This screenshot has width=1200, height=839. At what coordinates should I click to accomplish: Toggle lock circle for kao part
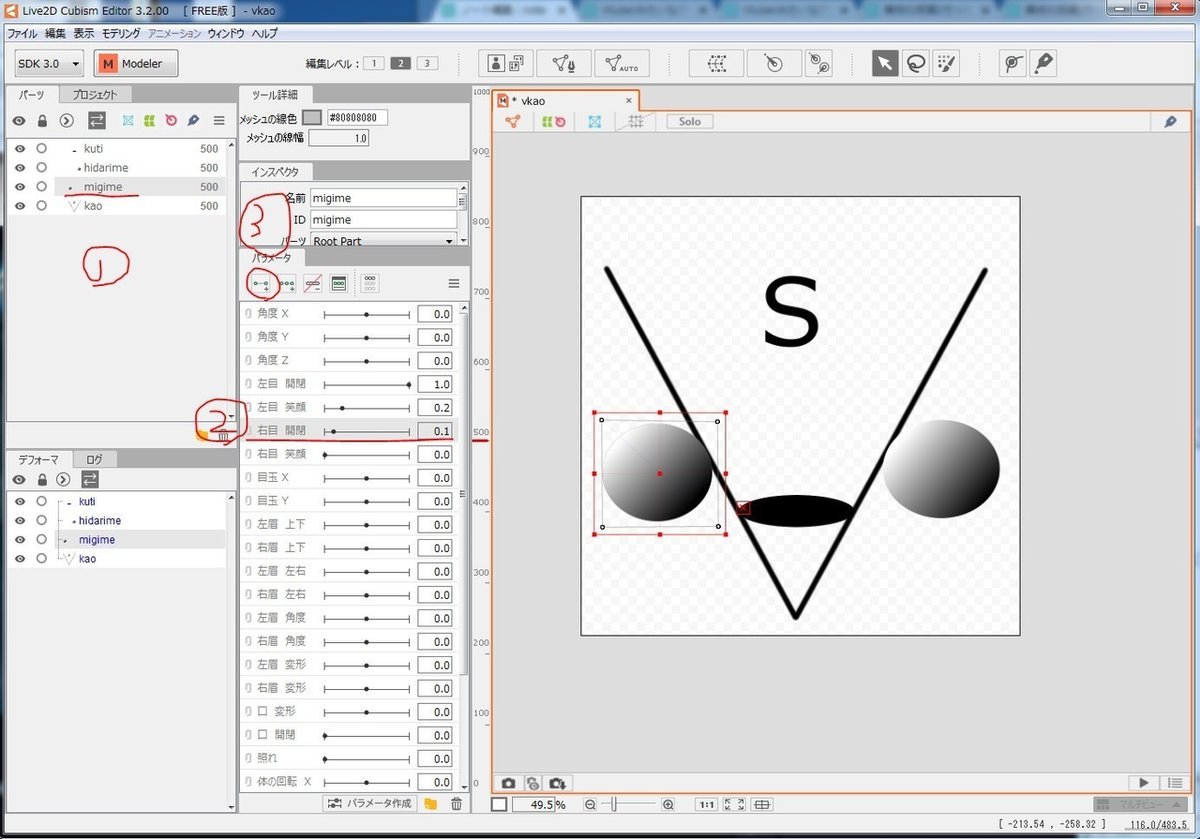[x=41, y=206]
